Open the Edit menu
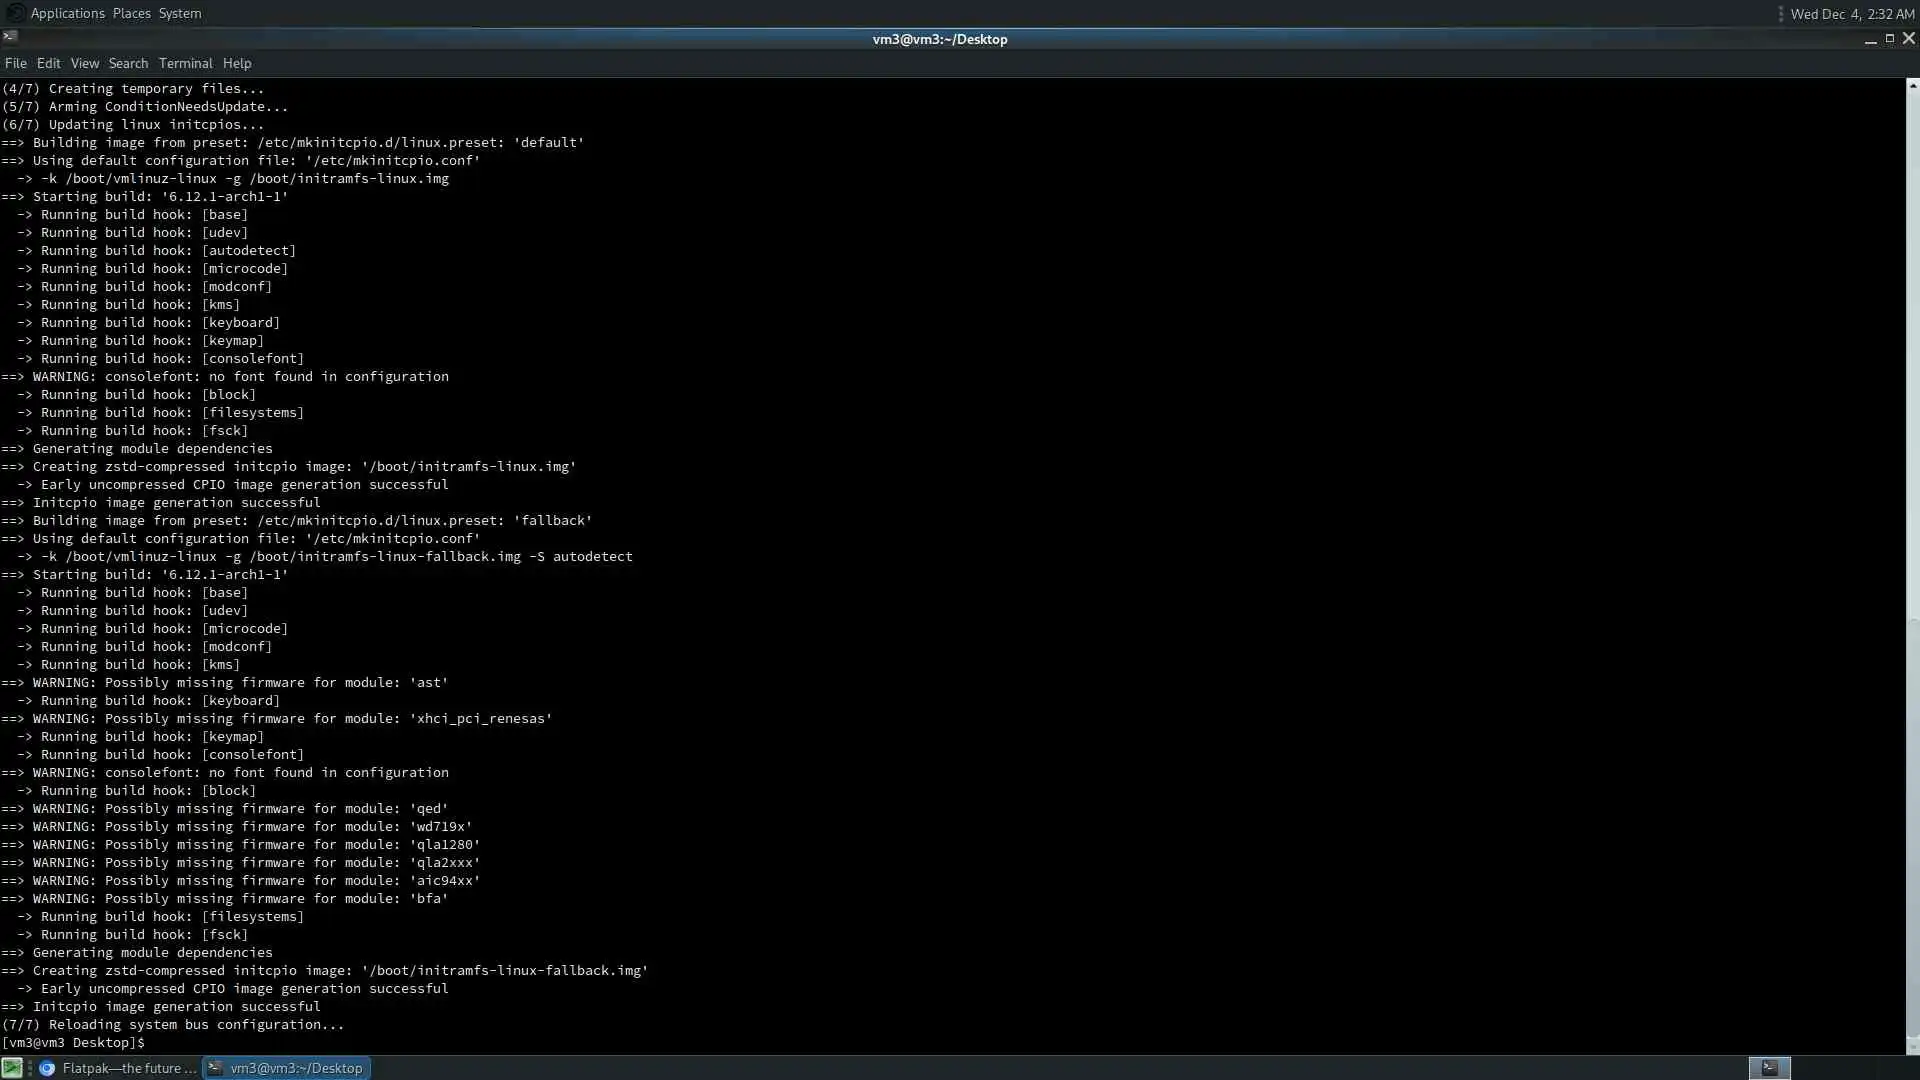Screen dimensions: 1920x1080 pos(48,63)
